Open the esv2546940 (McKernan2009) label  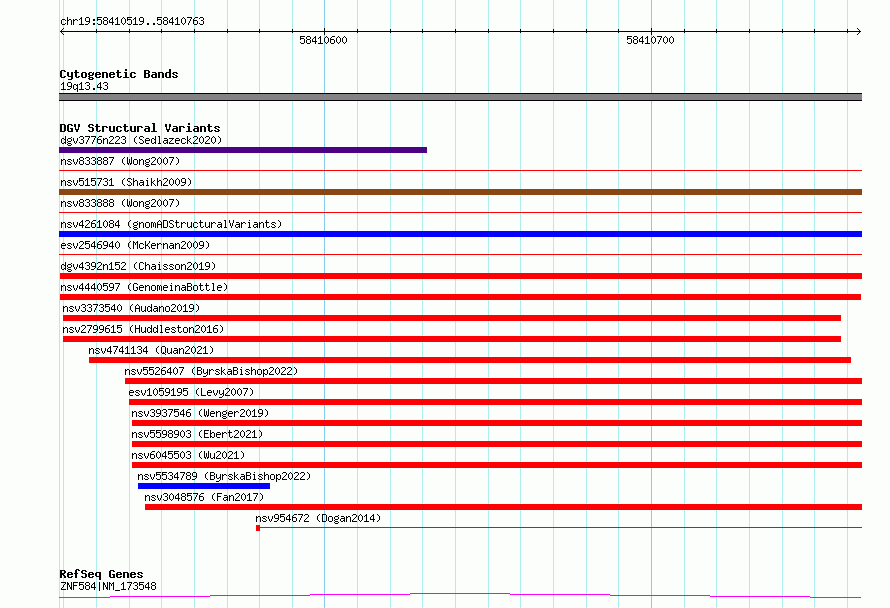(135, 245)
